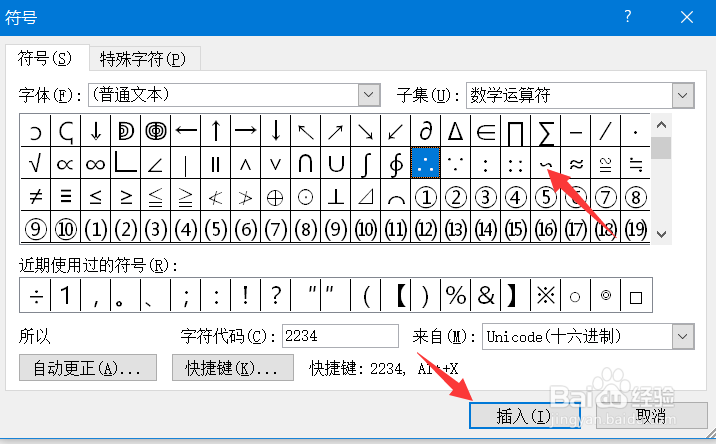The image size is (716, 444).
Task: Select the highlighted therefore symbol ∴
Action: [425, 163]
